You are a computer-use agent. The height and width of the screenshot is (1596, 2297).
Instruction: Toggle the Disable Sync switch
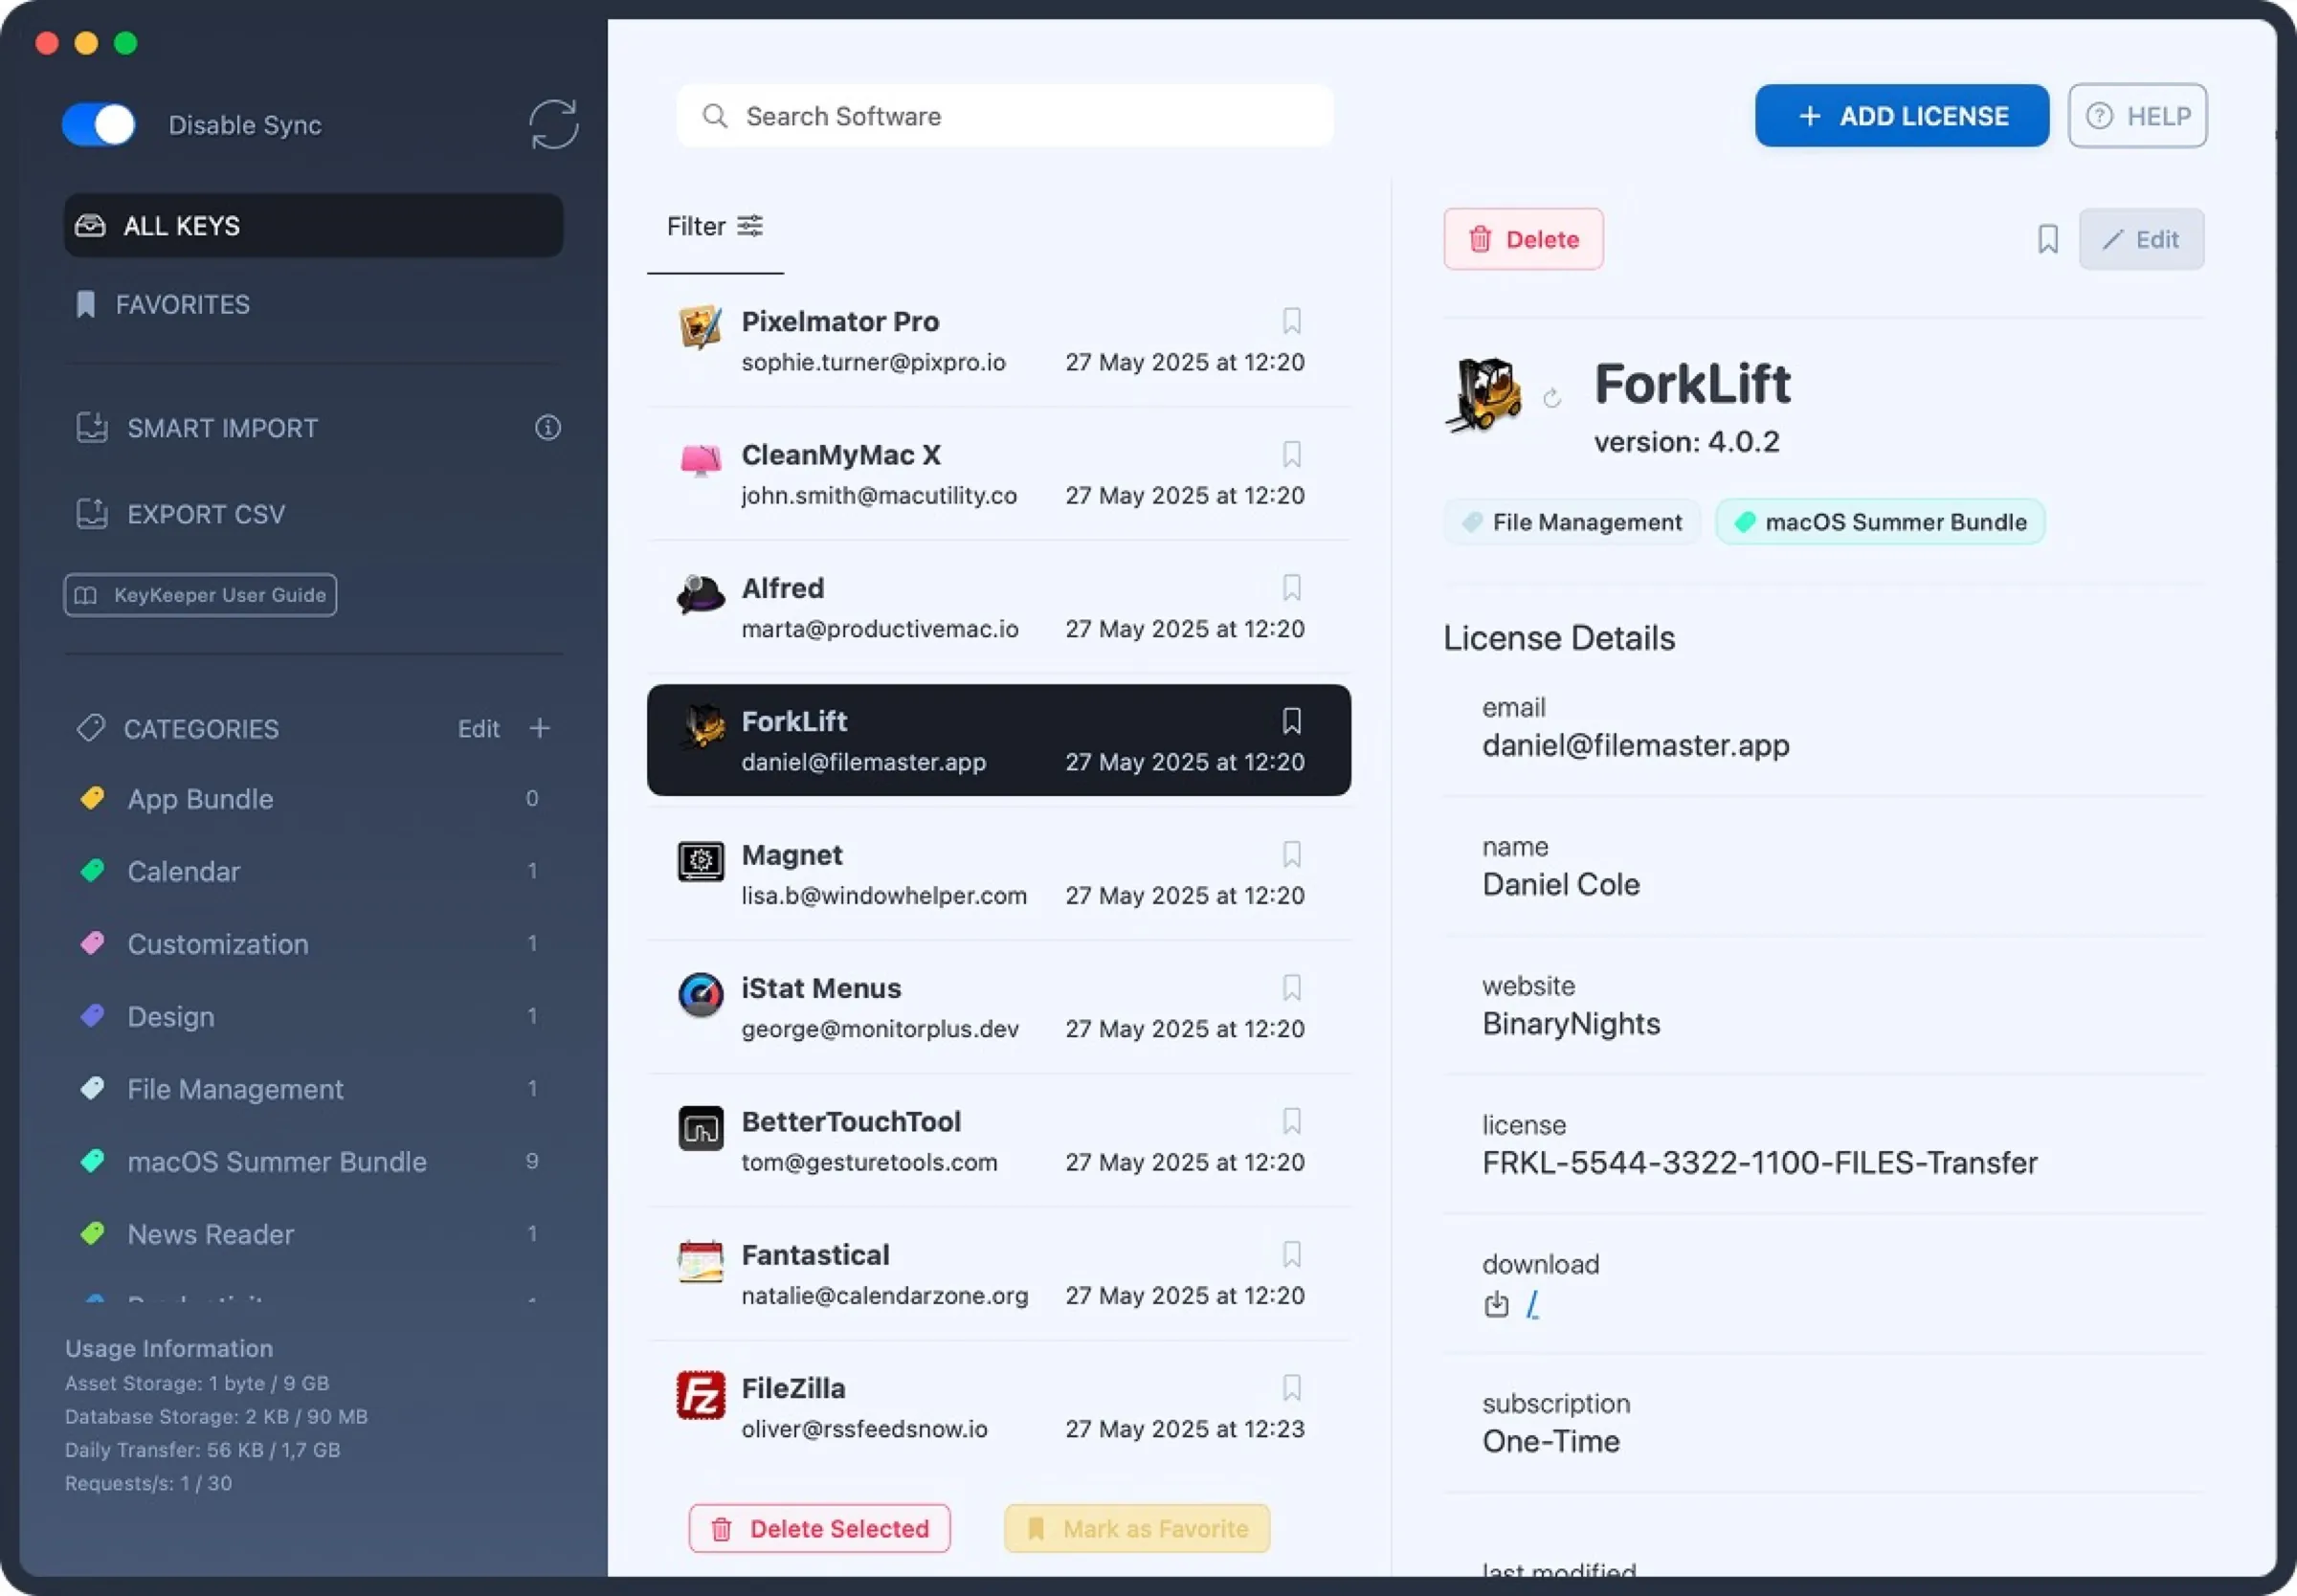pos(99,125)
